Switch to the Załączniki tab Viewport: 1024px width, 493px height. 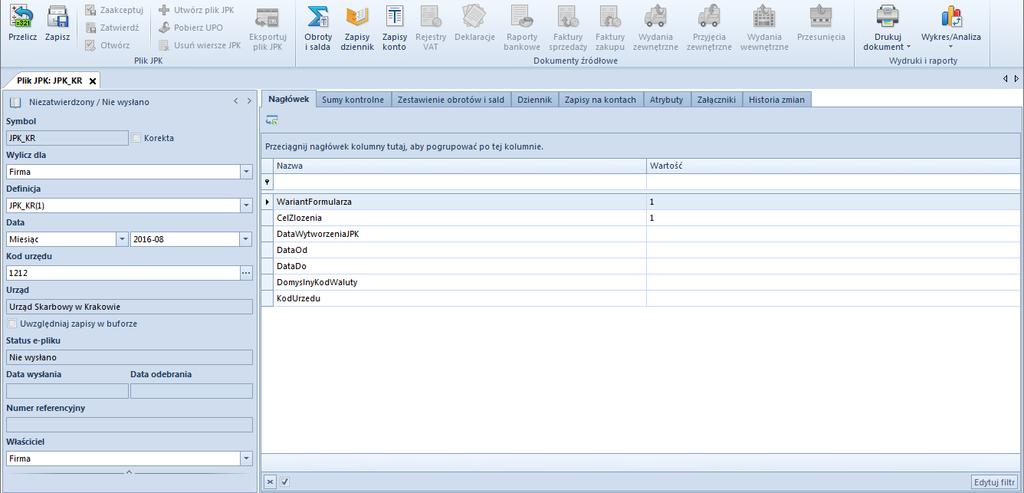click(716, 100)
